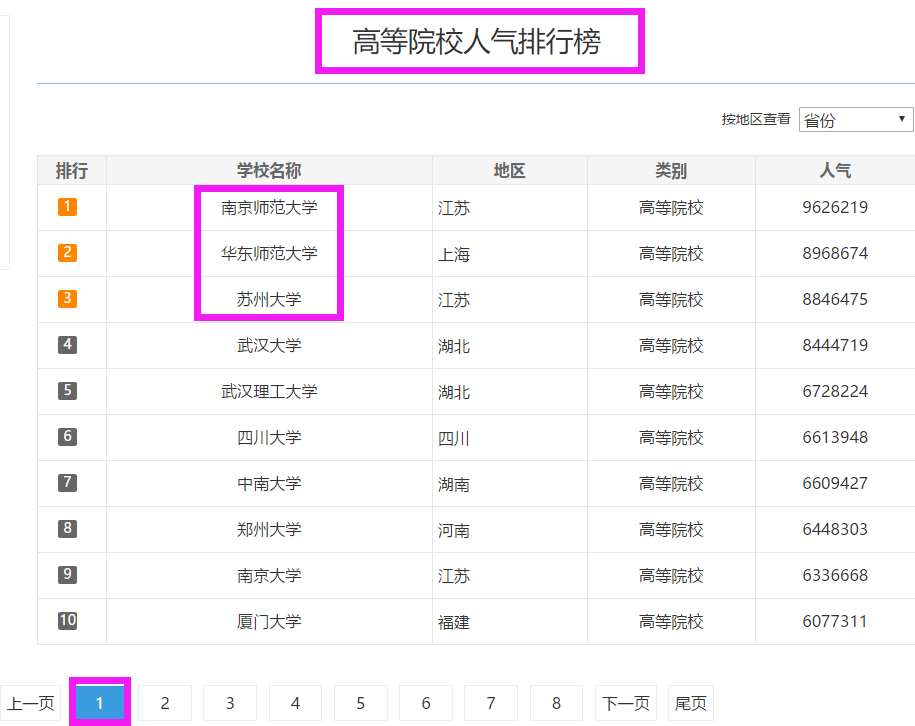Click popularity value 6728224
Viewport: 915px width, 726px height.
coord(835,392)
